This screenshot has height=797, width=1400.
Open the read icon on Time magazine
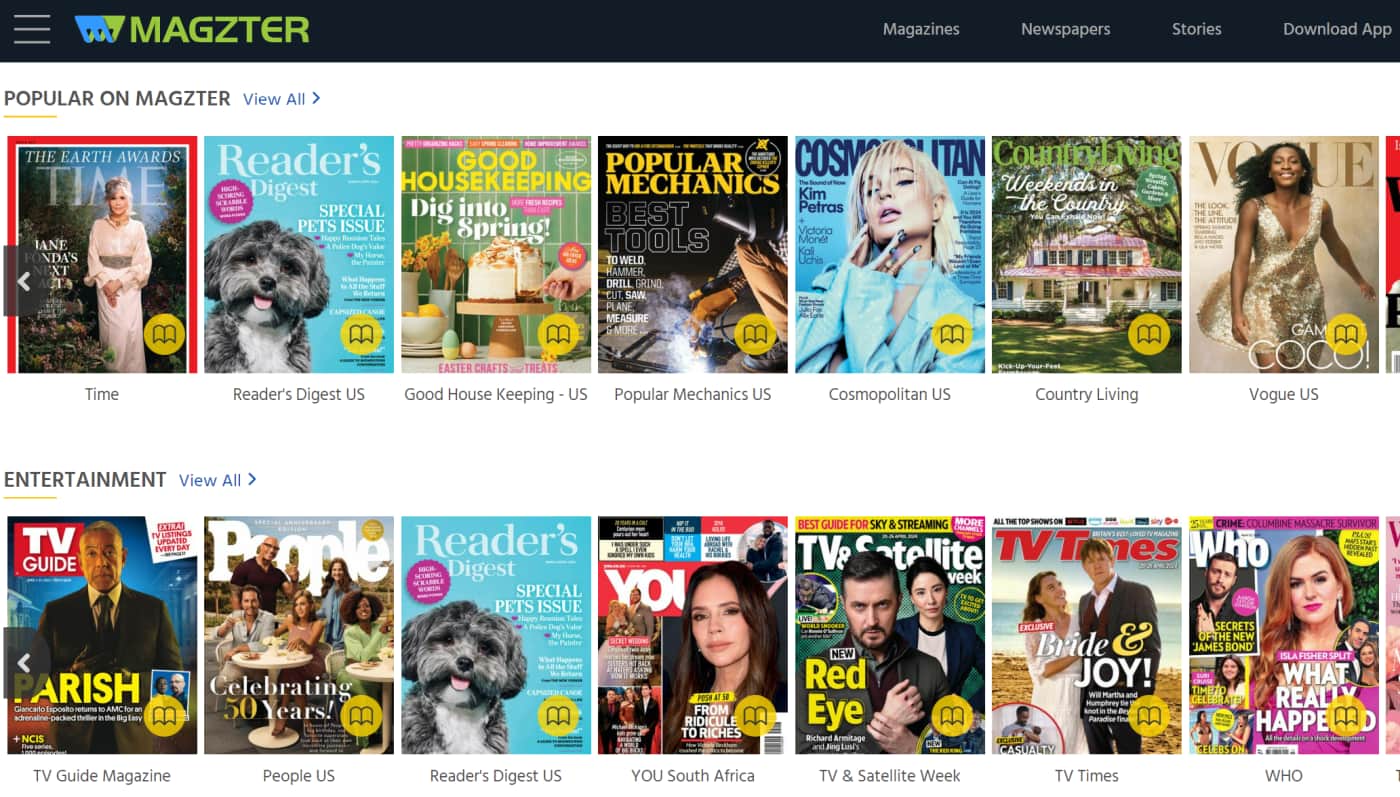[x=164, y=335]
